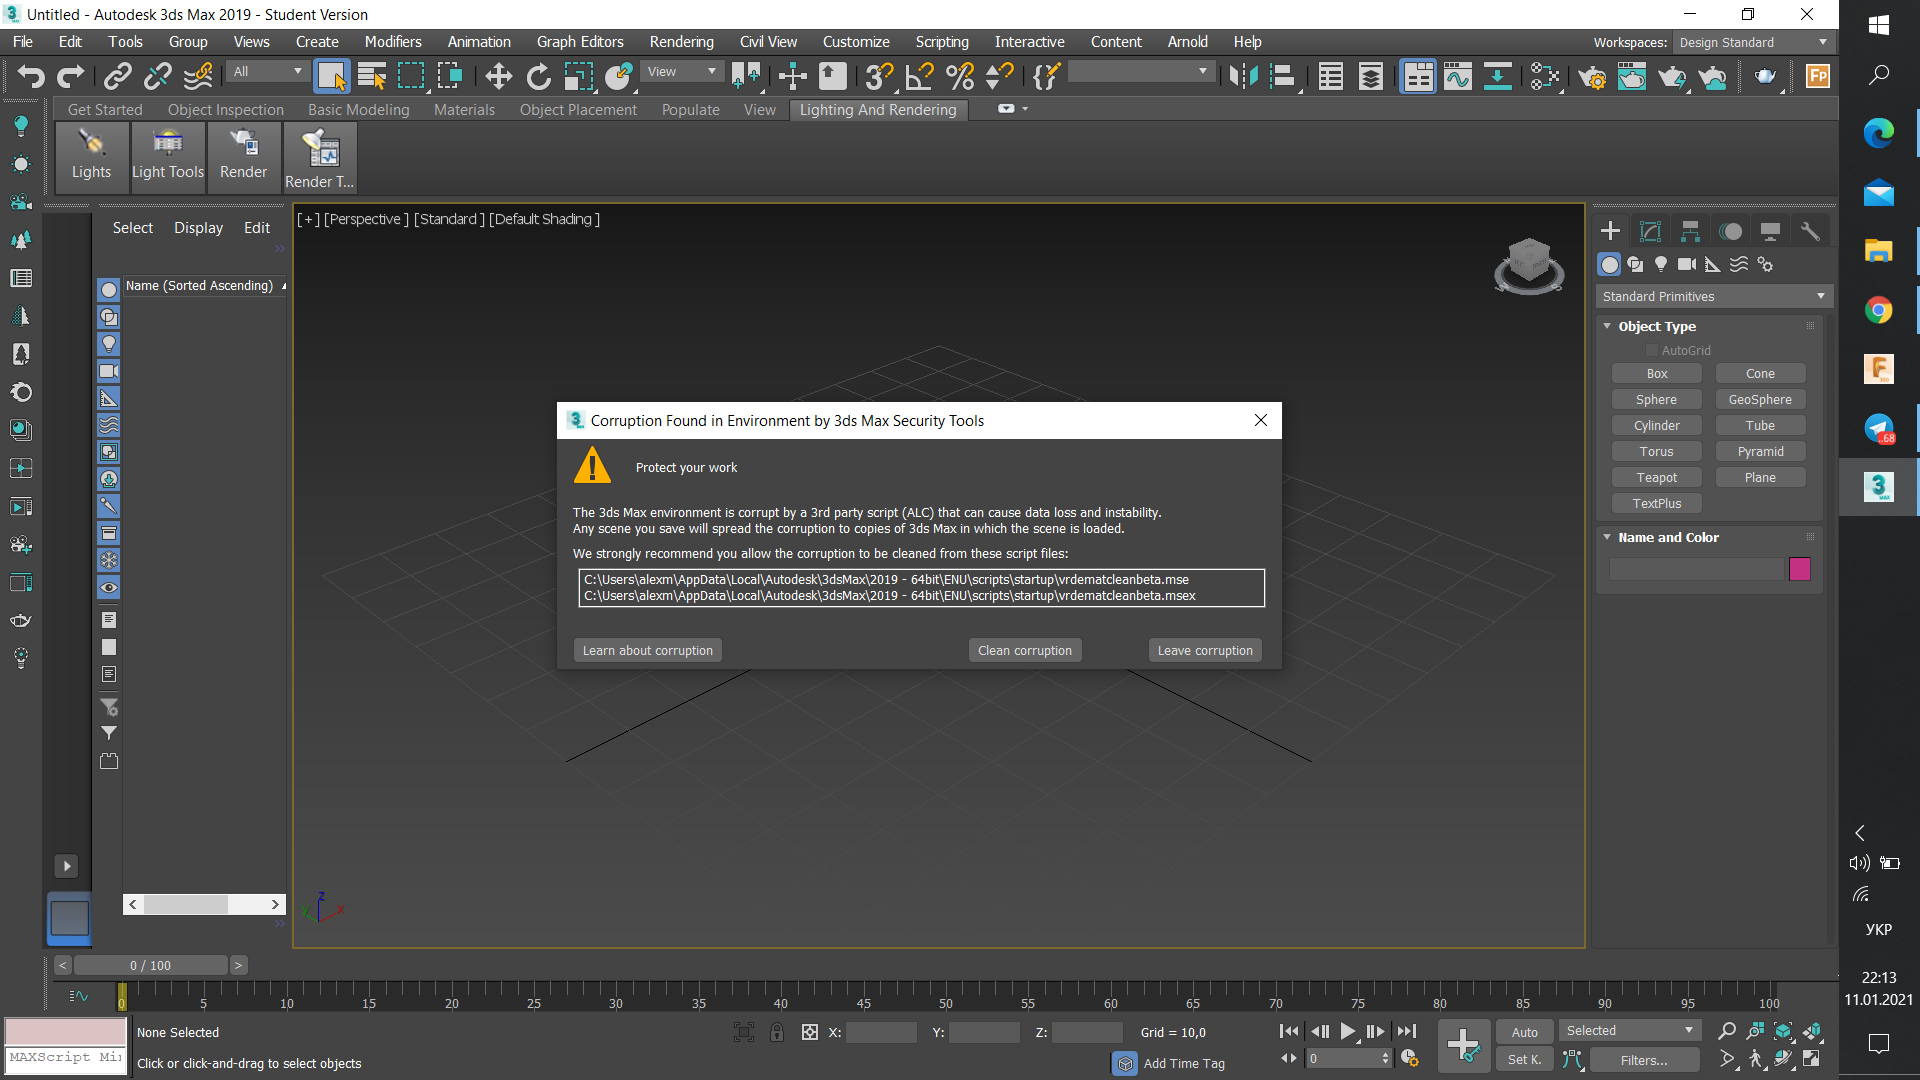Activate the Select Object tool
The image size is (1920, 1080).
(x=331, y=76)
